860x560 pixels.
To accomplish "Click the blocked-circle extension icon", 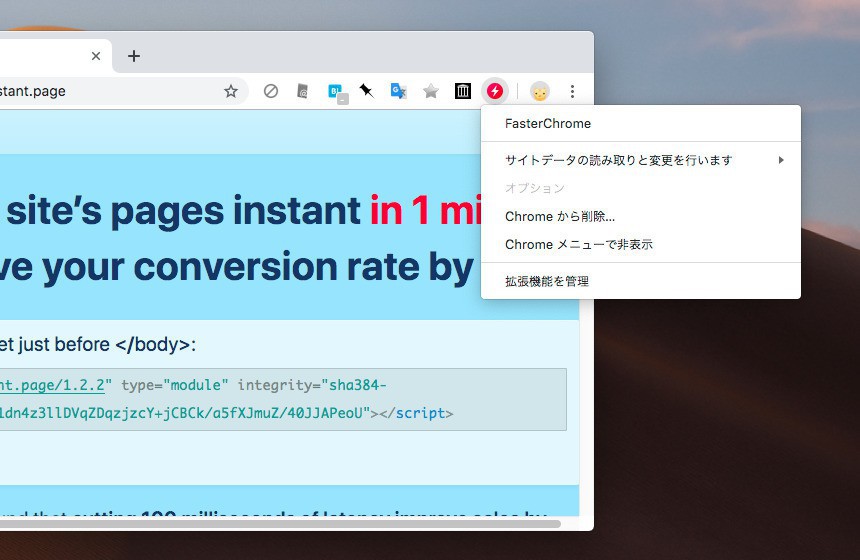I will pos(270,91).
